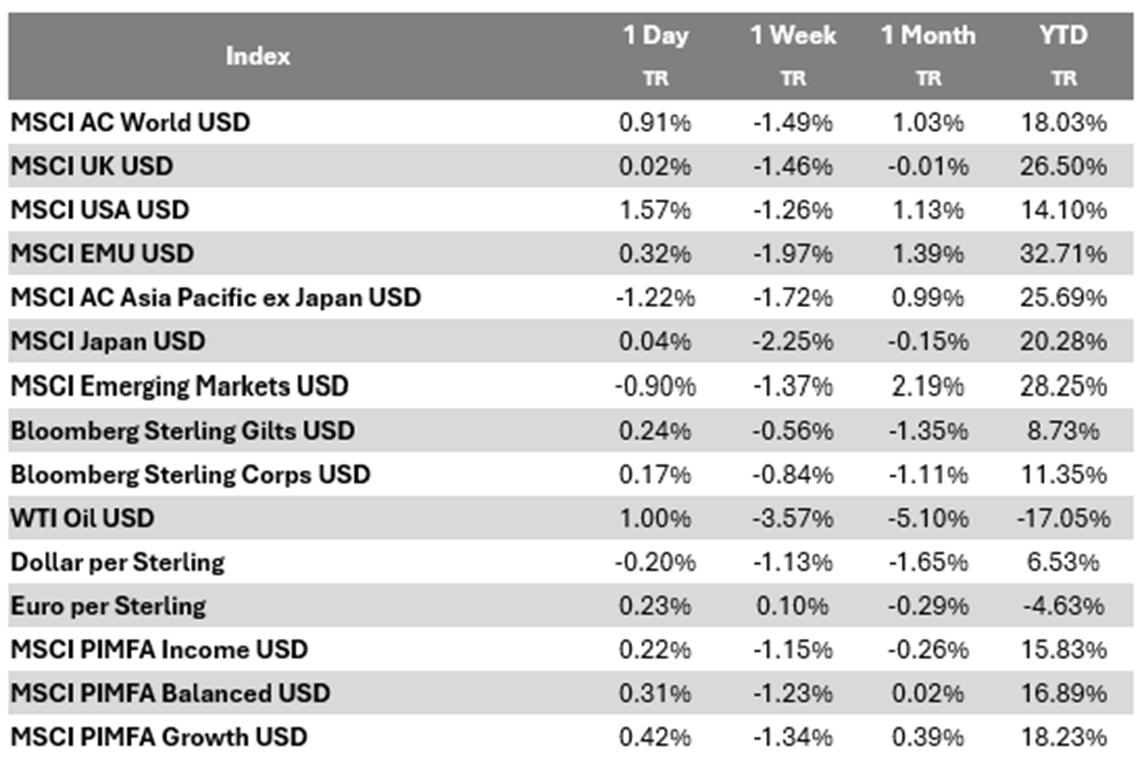The height and width of the screenshot is (775, 1142).
Task: Select the Dollar per Sterling row label
Action: (118, 562)
